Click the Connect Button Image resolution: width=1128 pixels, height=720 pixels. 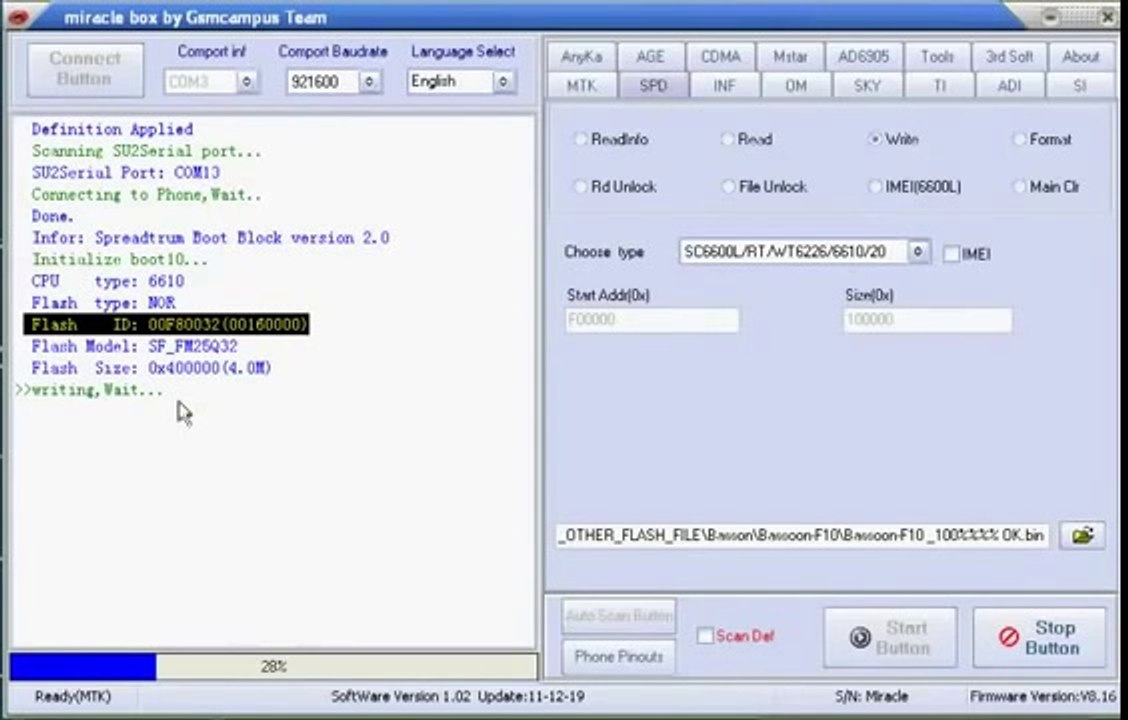85,69
